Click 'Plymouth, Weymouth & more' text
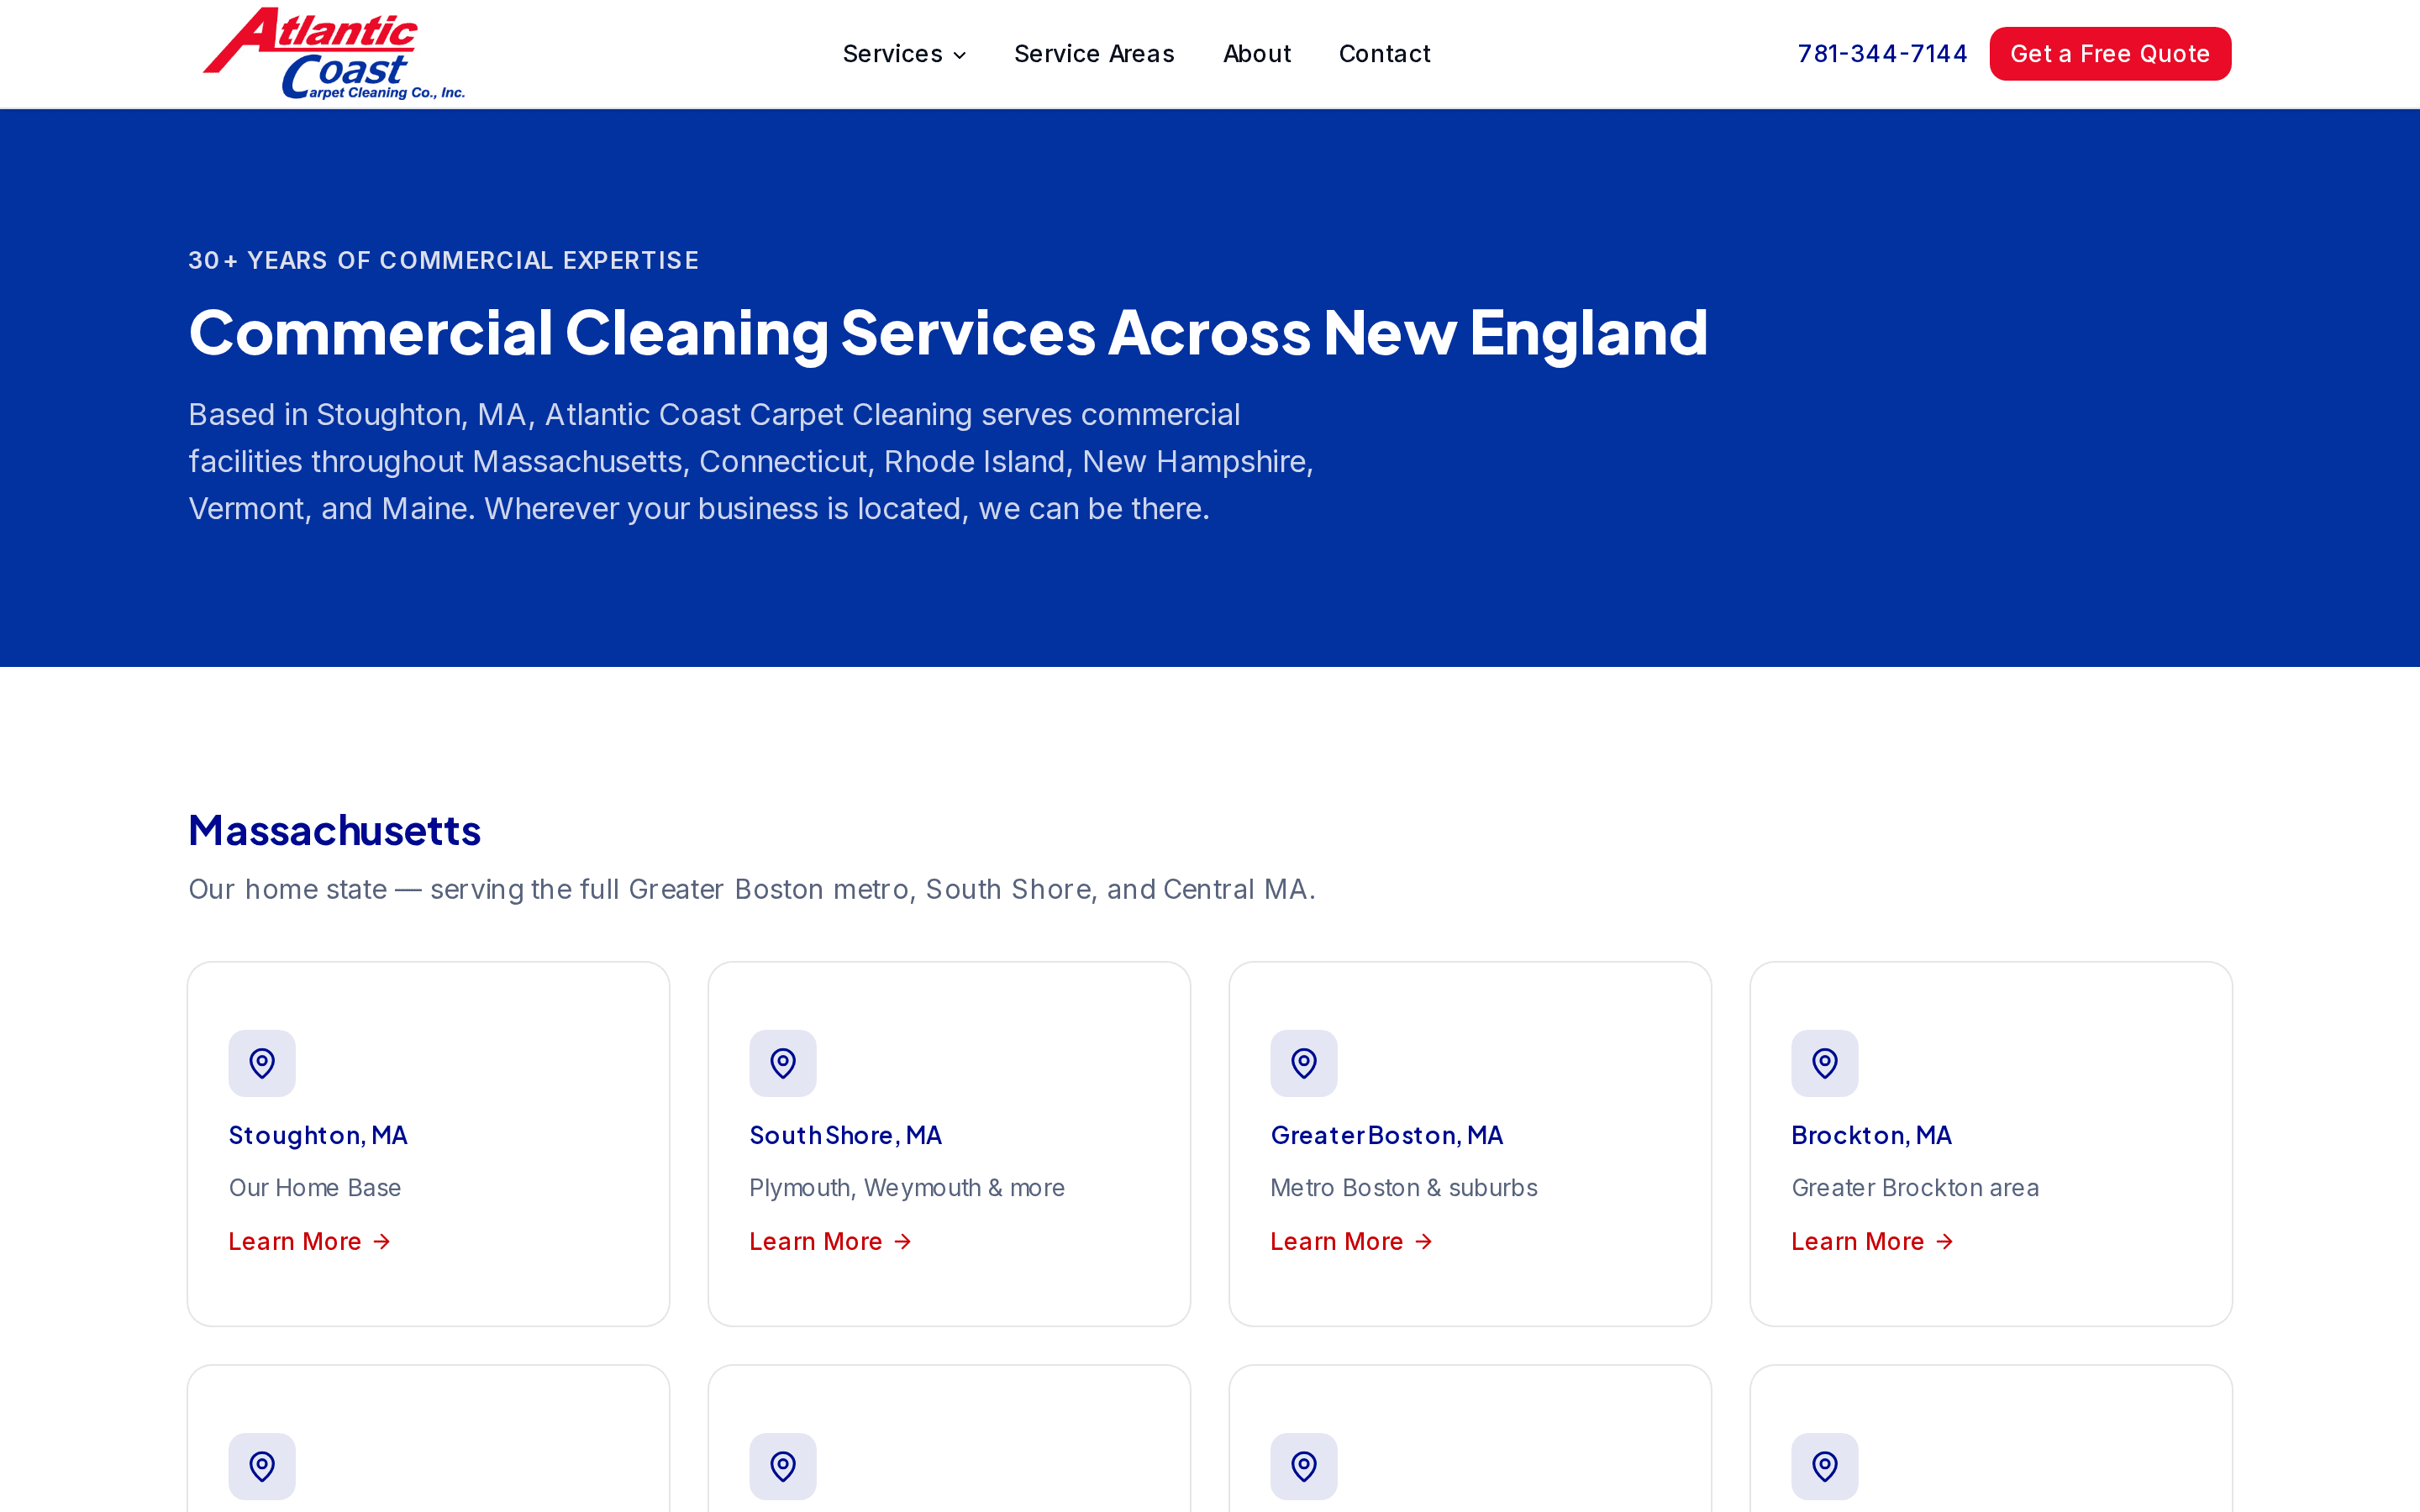 coord(907,1188)
